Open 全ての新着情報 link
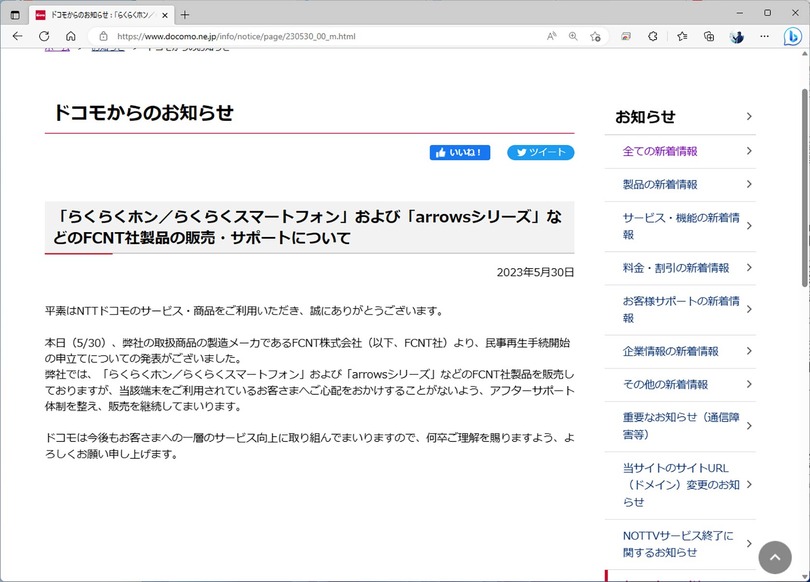 click(660, 151)
